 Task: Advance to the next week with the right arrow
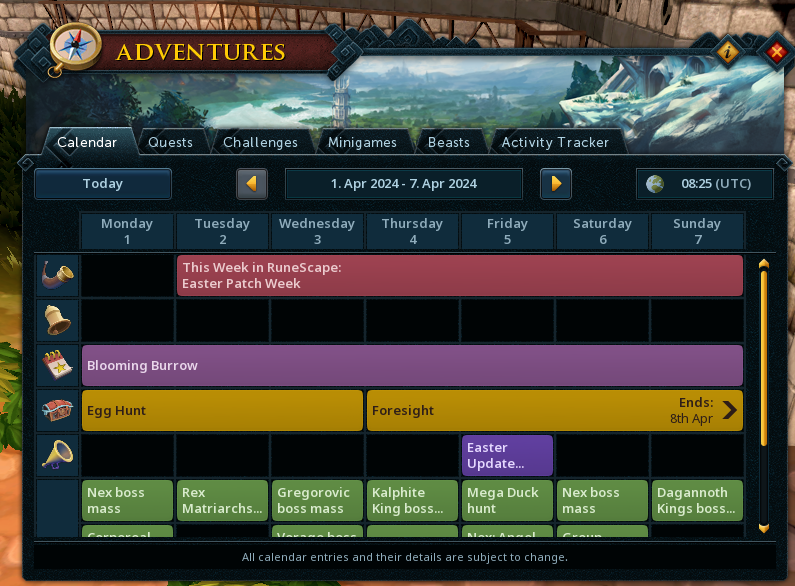[556, 184]
